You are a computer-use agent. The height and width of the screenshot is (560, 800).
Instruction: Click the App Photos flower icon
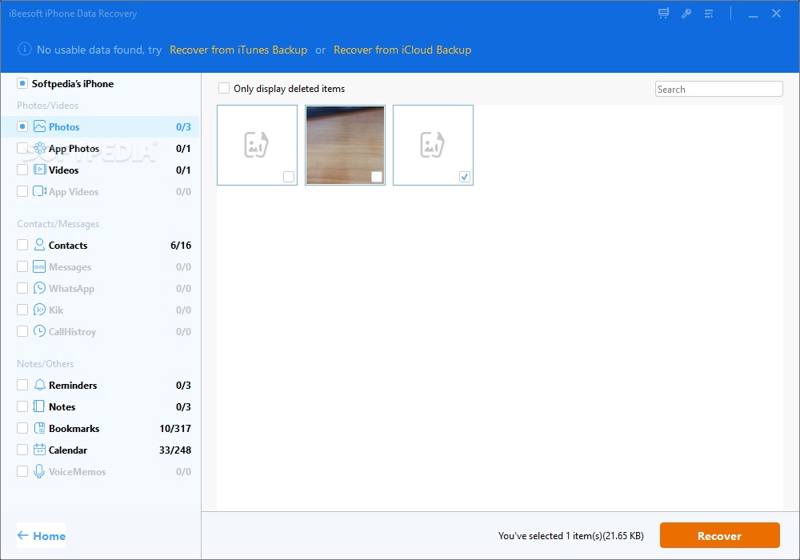[39, 148]
